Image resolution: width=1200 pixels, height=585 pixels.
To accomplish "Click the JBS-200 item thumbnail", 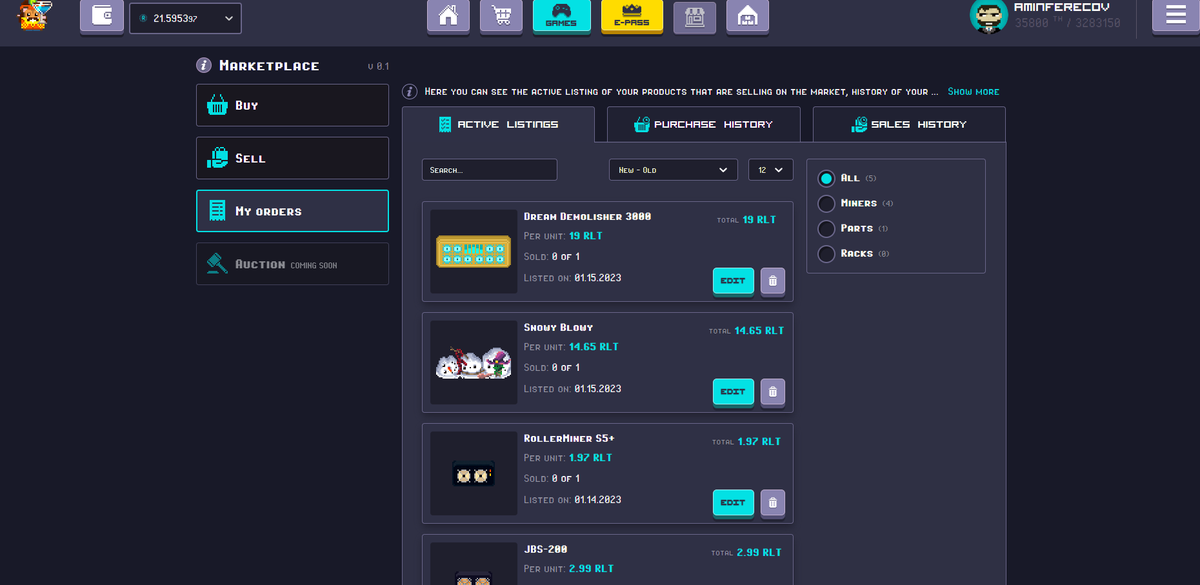I will point(473,564).
